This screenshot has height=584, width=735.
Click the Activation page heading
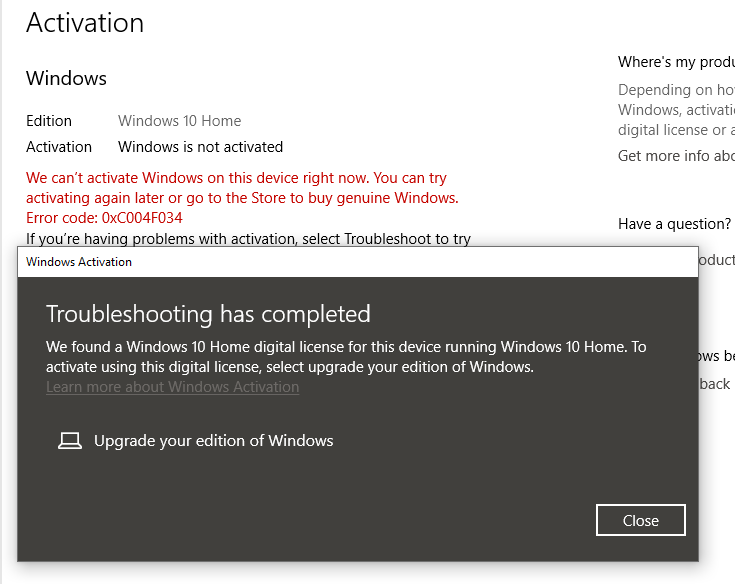click(x=85, y=22)
